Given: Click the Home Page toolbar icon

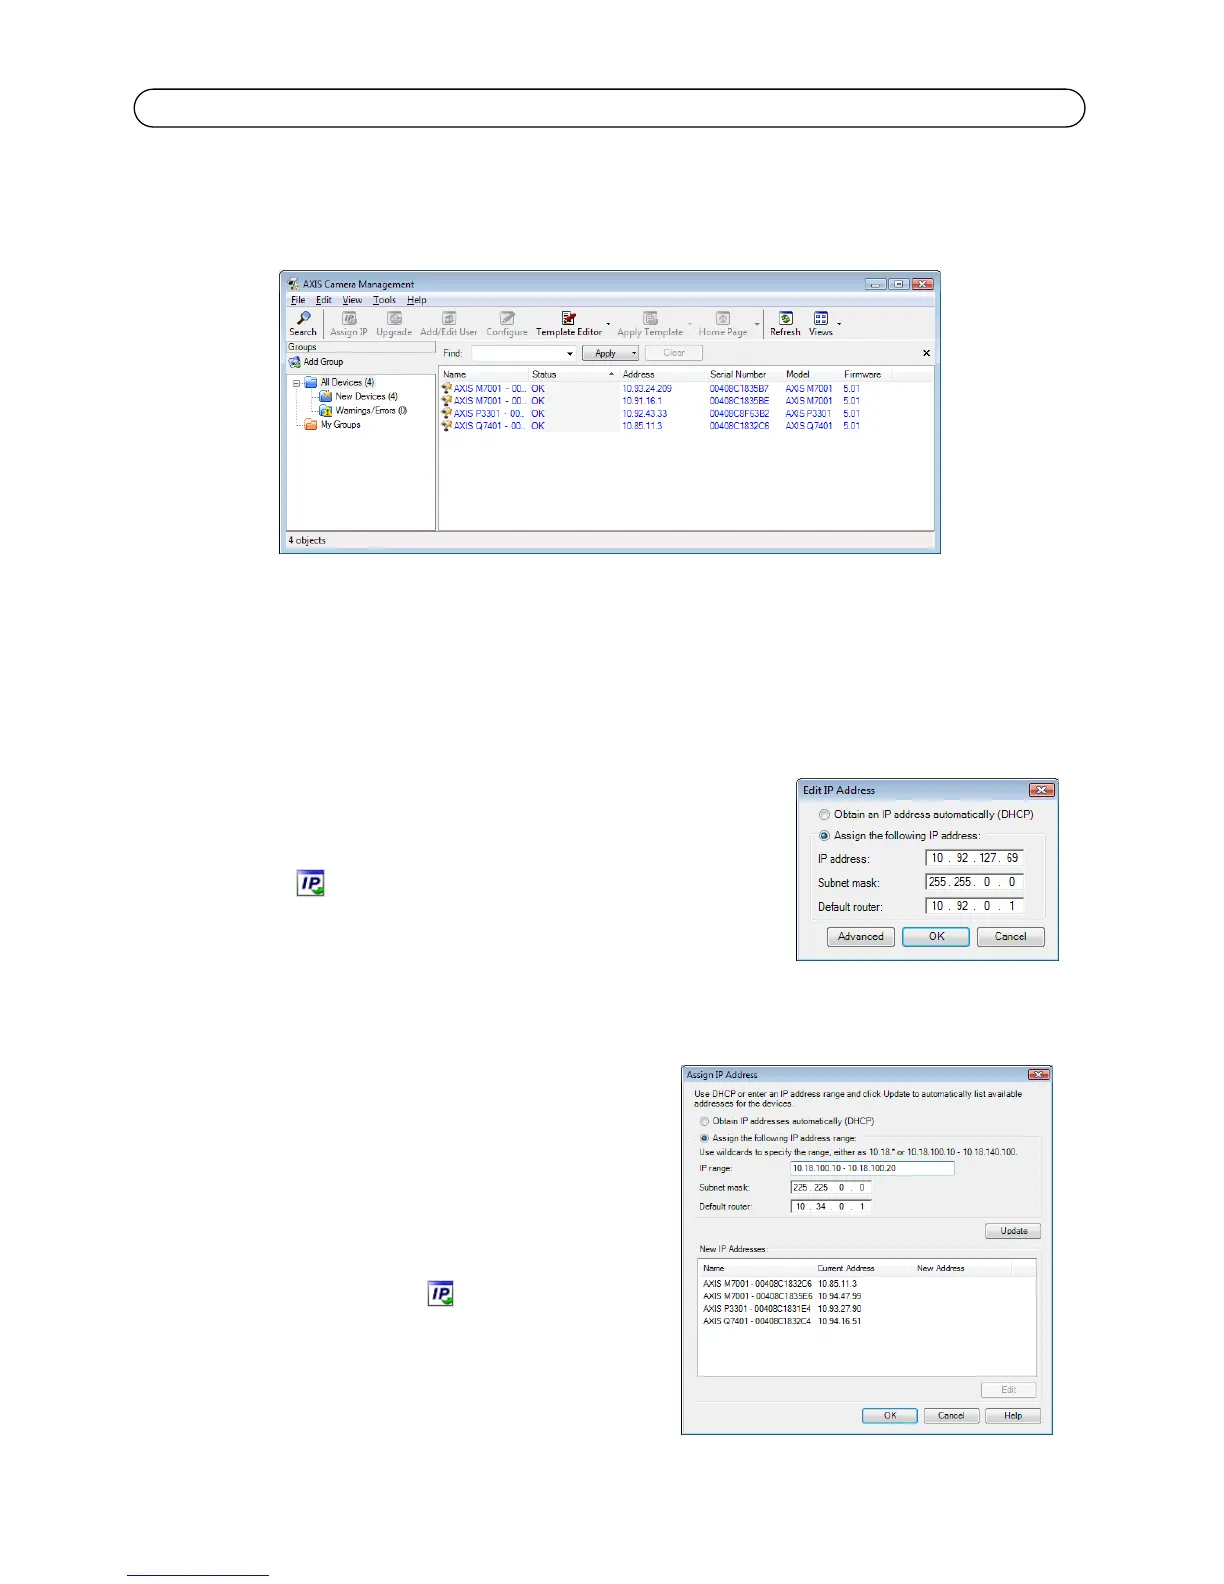Looking at the screenshot, I should (723, 323).
